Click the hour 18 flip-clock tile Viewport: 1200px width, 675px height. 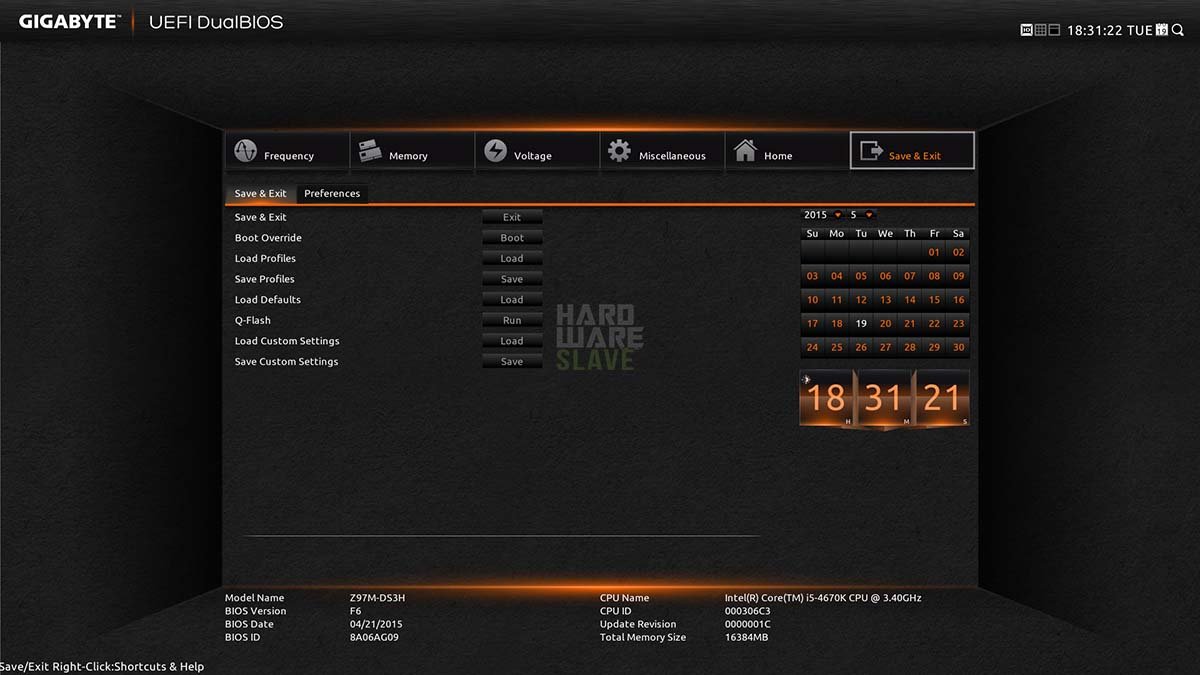(x=827, y=399)
